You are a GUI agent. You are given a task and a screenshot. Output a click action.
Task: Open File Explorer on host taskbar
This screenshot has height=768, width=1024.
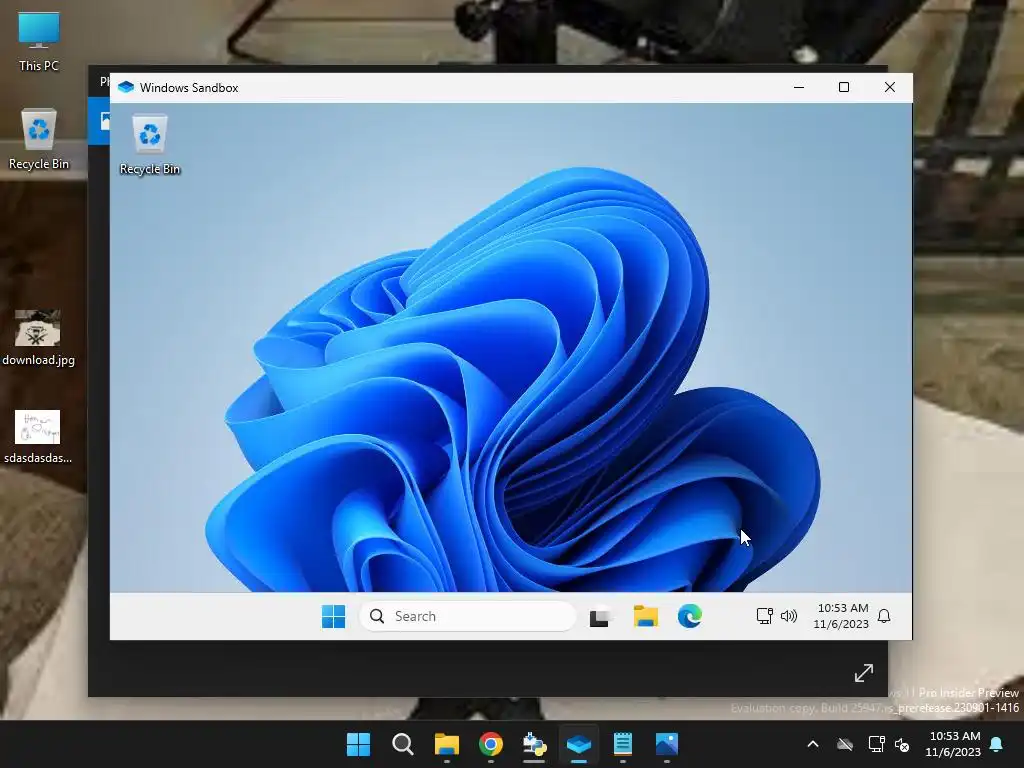(447, 744)
